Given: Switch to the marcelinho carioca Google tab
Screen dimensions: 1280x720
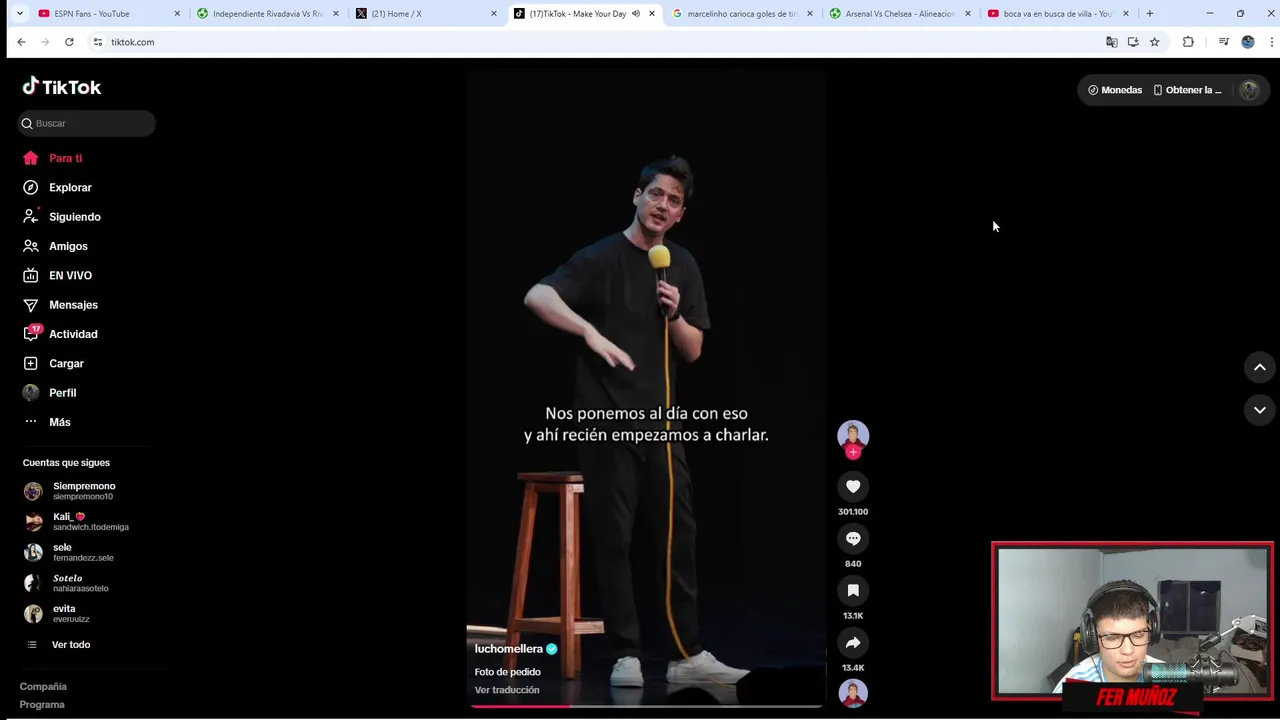Looking at the screenshot, I should coord(743,14).
